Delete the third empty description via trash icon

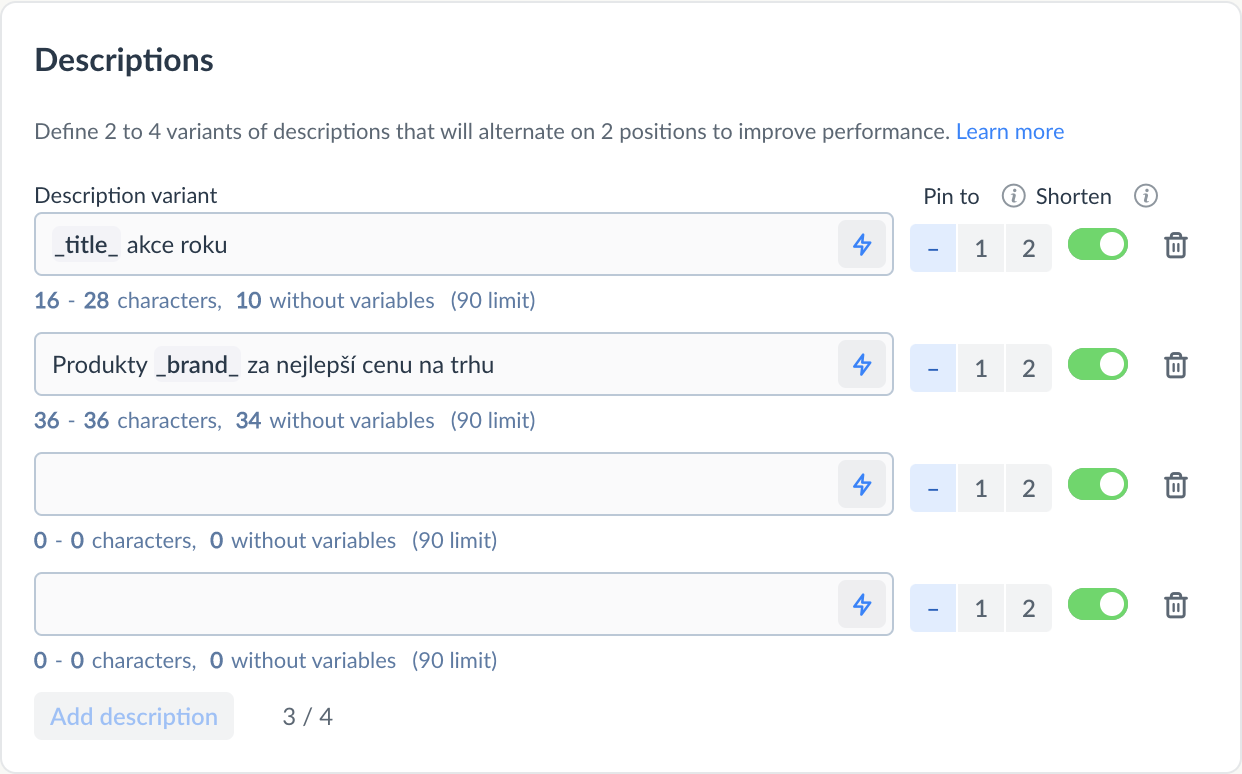coord(1176,485)
